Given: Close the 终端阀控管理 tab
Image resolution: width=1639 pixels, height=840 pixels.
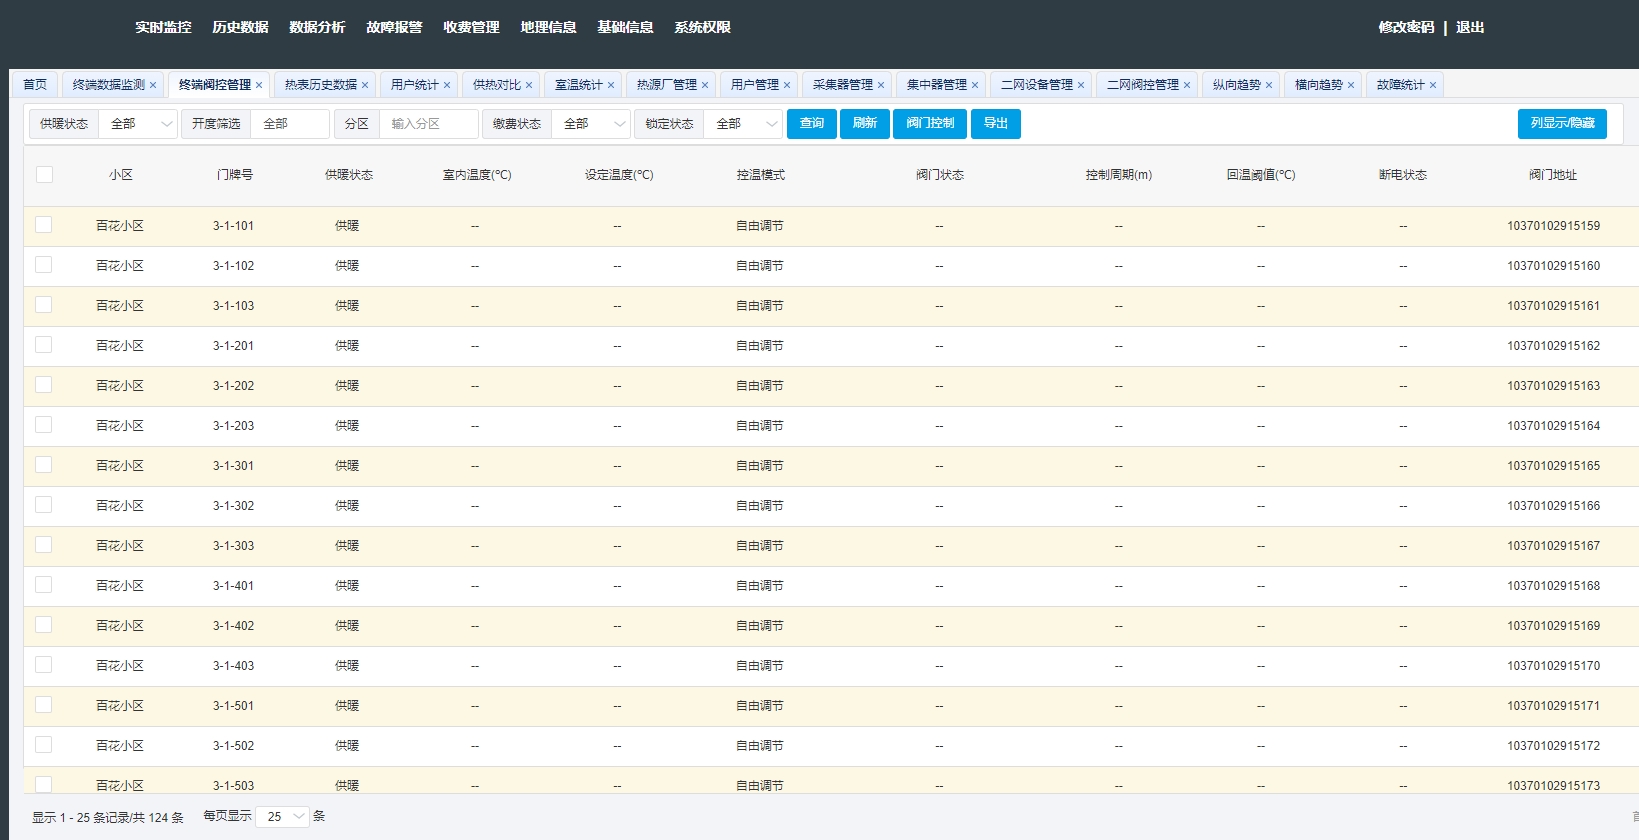Looking at the screenshot, I should click(259, 85).
